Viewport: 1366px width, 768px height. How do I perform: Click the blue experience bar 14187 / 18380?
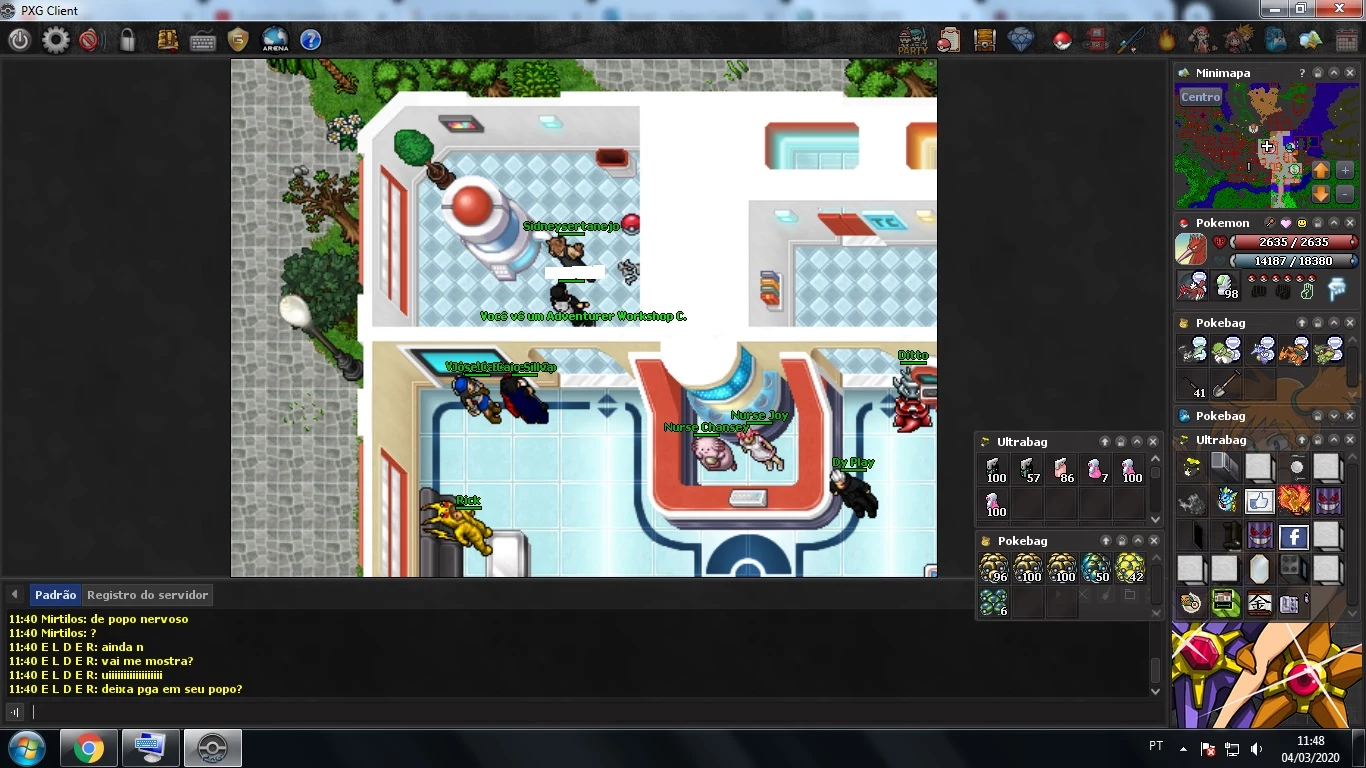click(1293, 261)
